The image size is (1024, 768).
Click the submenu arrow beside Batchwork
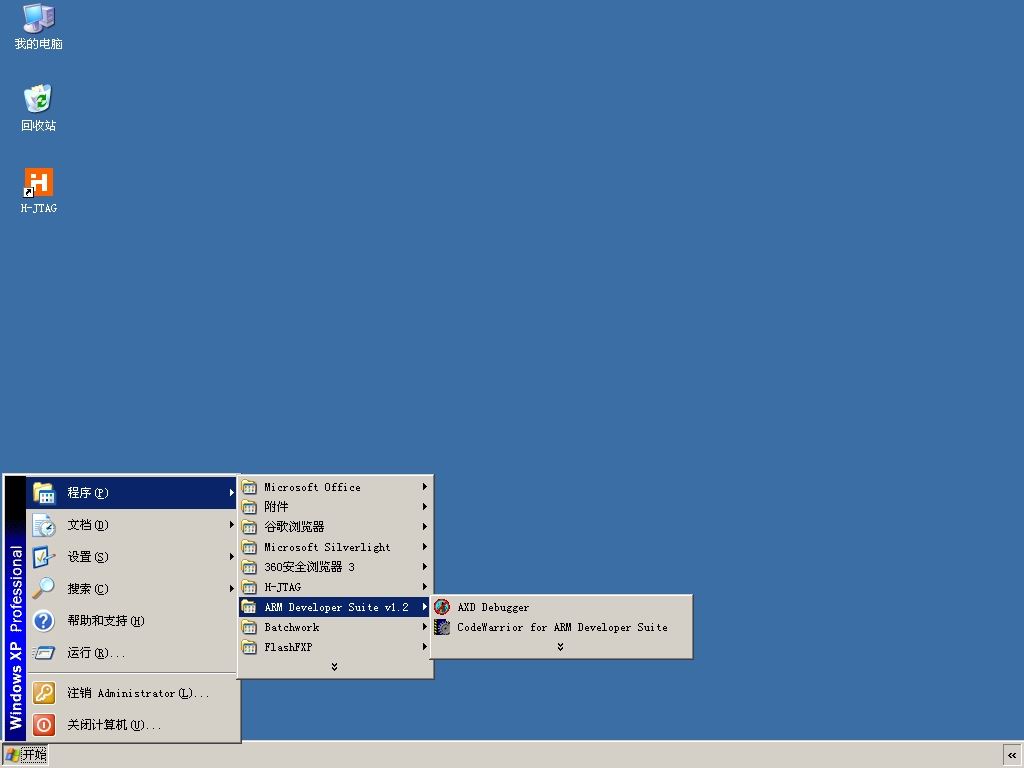pos(424,628)
